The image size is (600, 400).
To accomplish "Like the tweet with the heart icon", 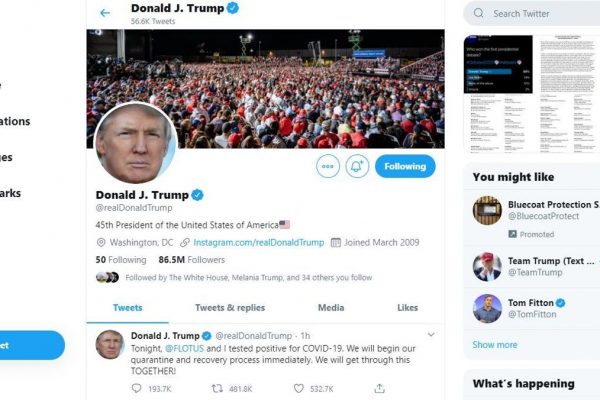I will pos(299,389).
